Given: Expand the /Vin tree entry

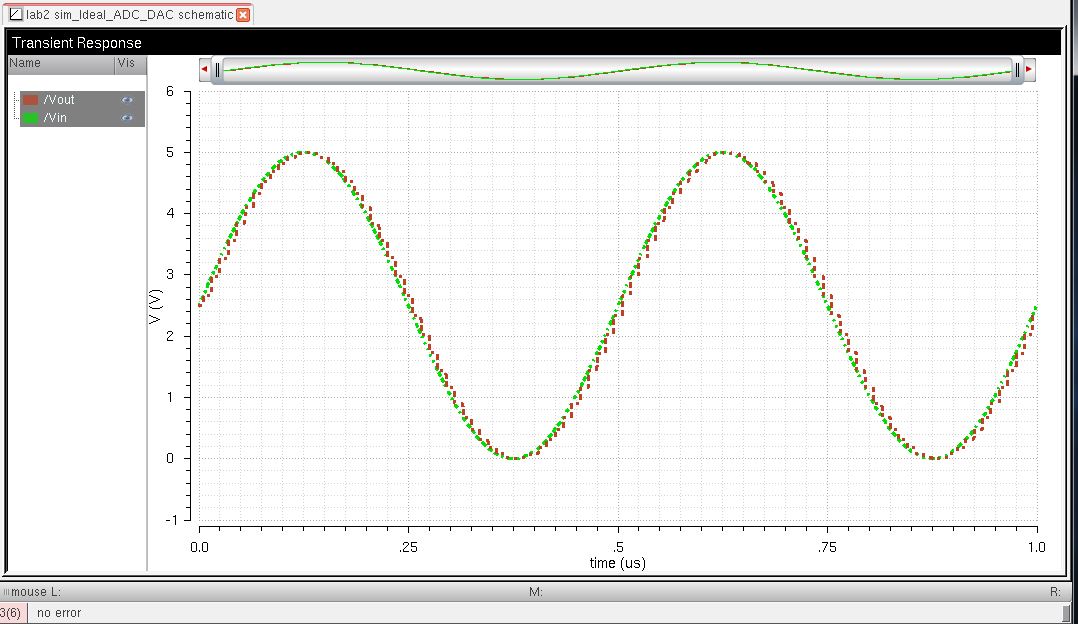Looking at the screenshot, I should pyautogui.click(x=16, y=118).
